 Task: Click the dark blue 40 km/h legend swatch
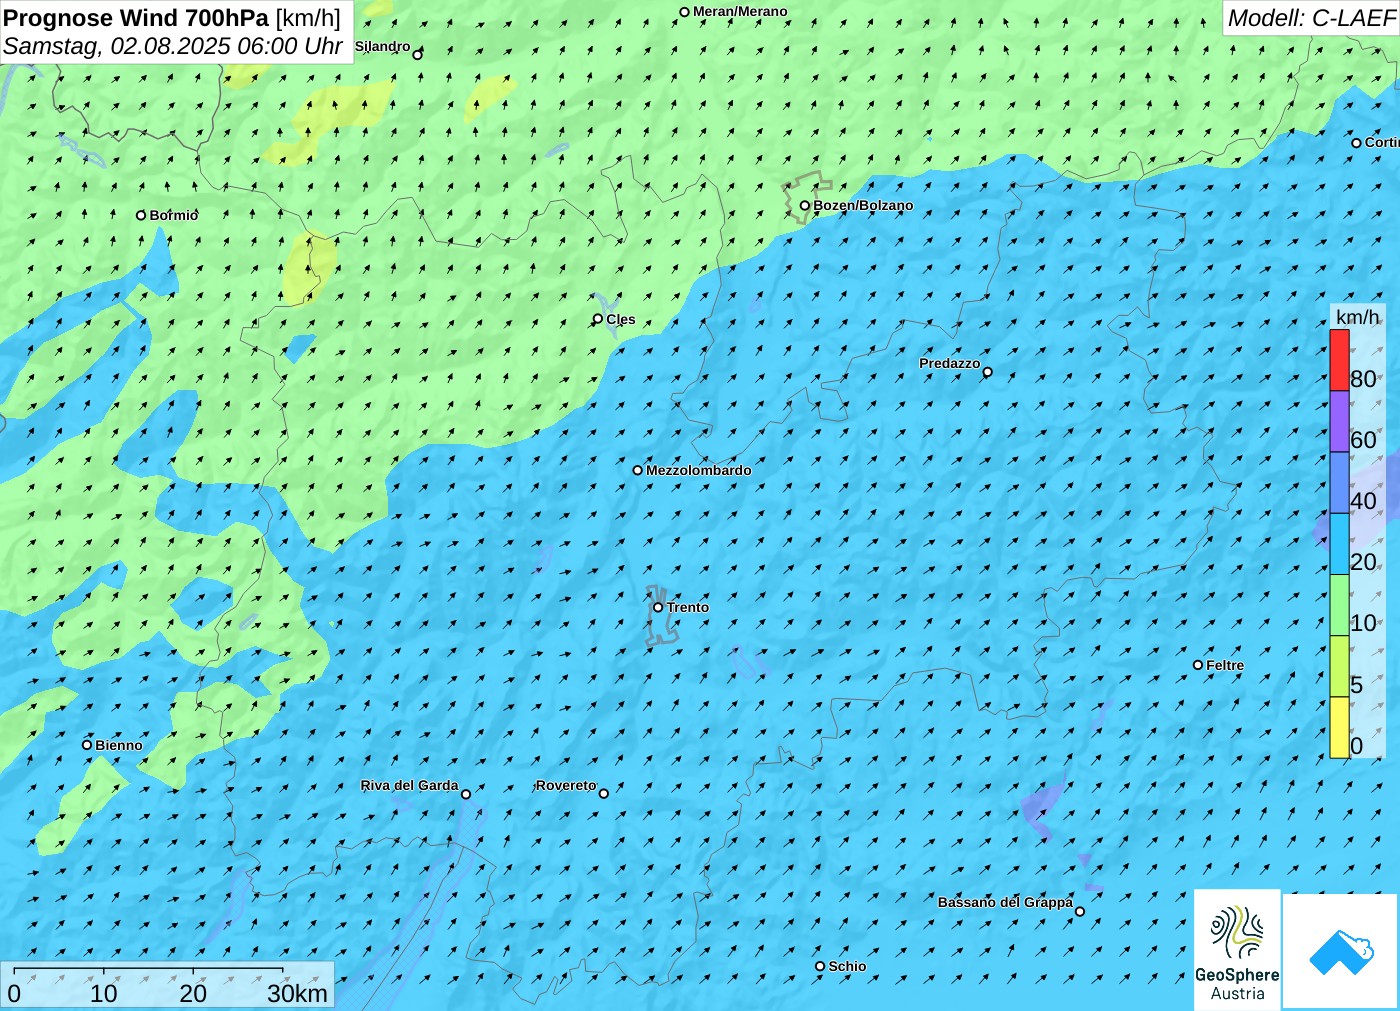click(x=1339, y=482)
